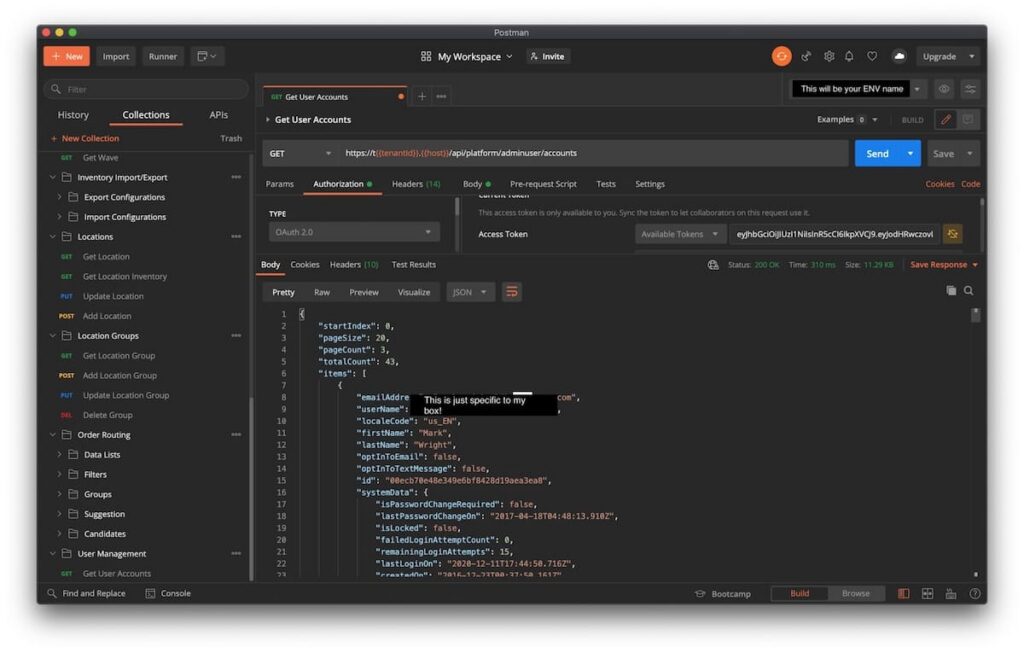Click the Invite button

(547, 57)
